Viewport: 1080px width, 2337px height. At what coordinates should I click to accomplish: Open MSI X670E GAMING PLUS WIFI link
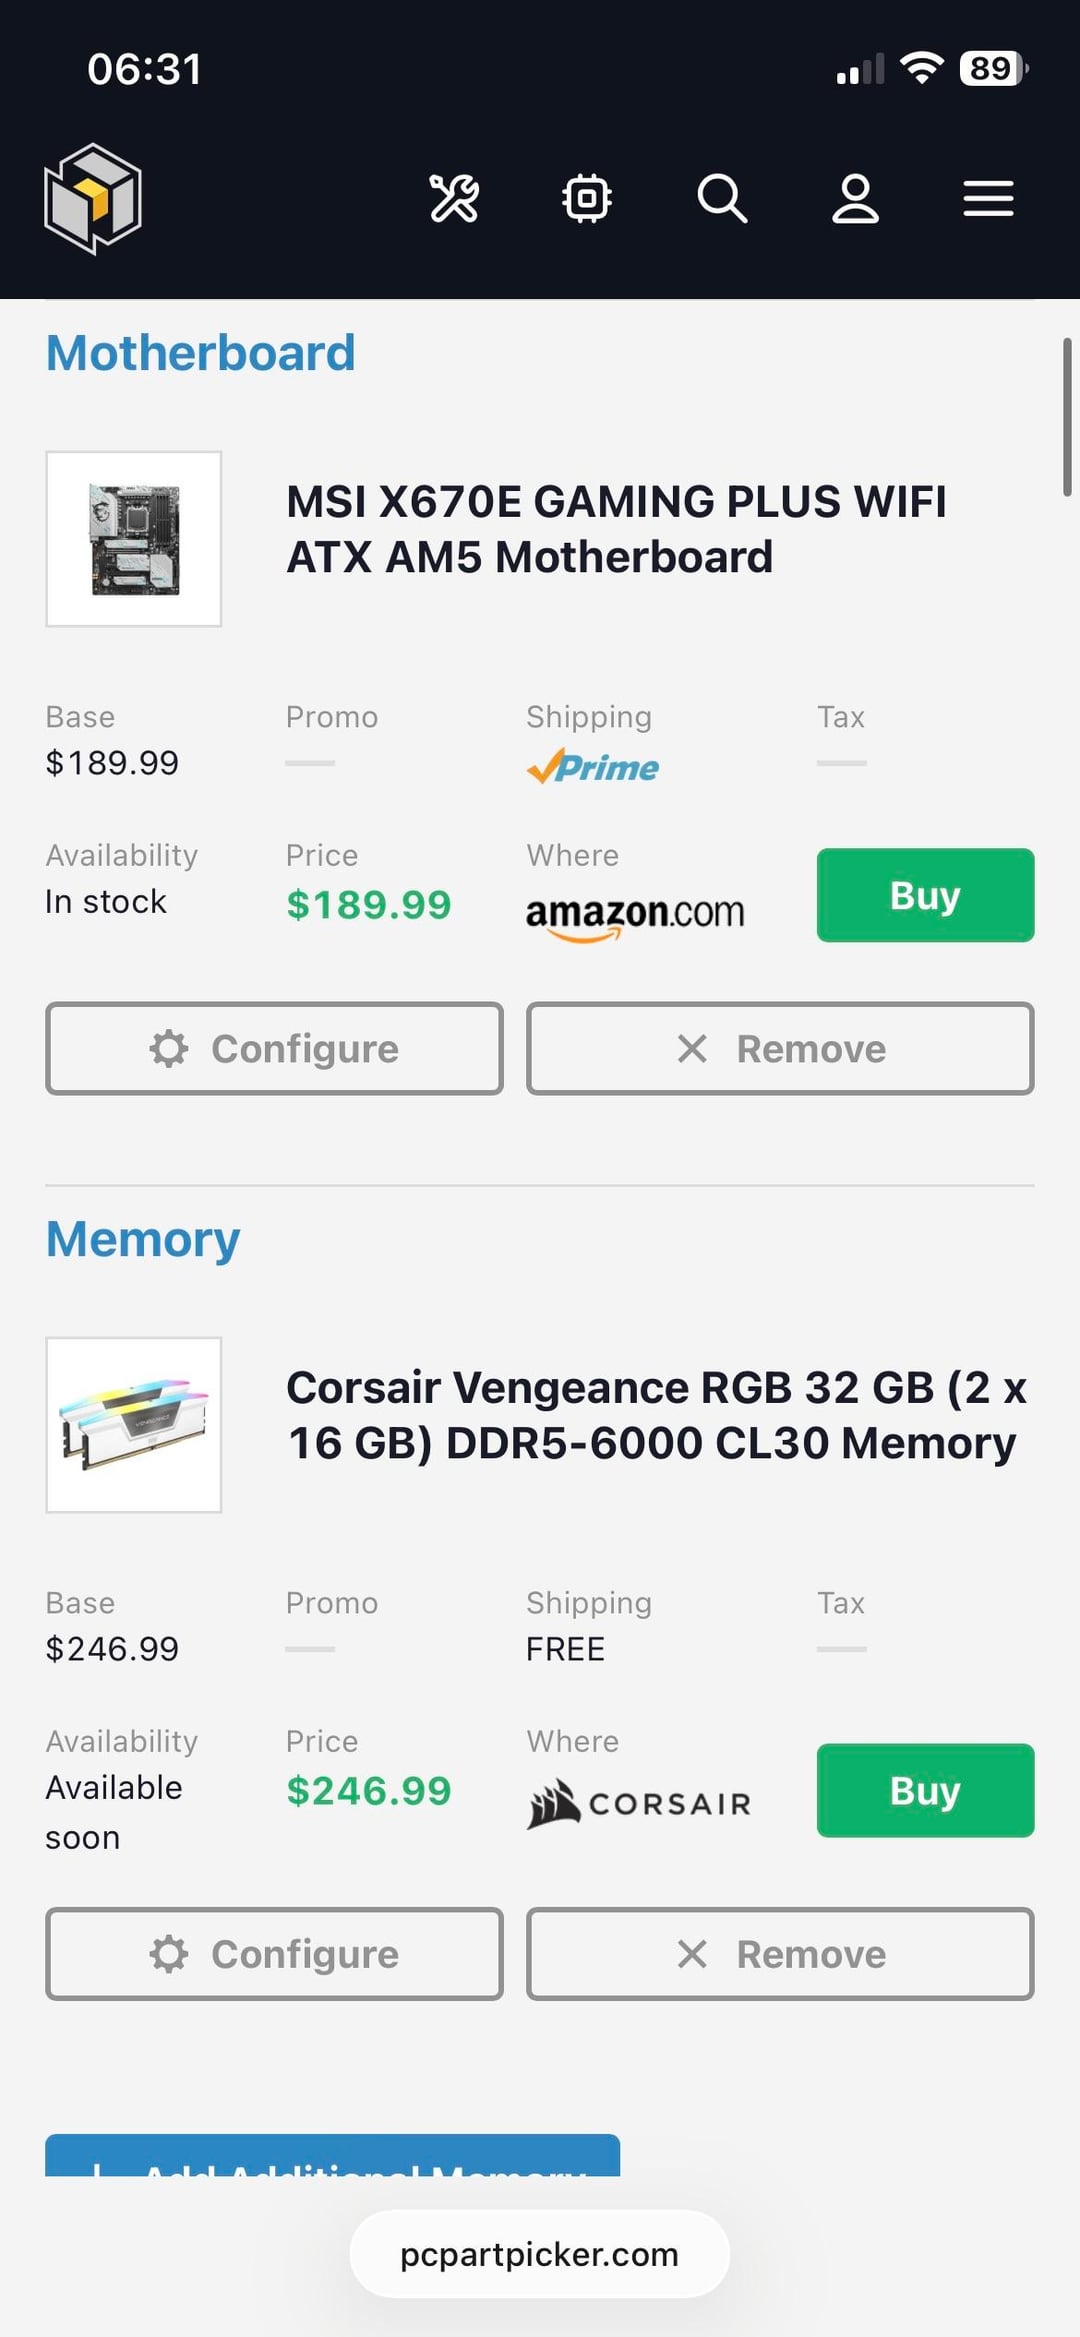(x=616, y=529)
